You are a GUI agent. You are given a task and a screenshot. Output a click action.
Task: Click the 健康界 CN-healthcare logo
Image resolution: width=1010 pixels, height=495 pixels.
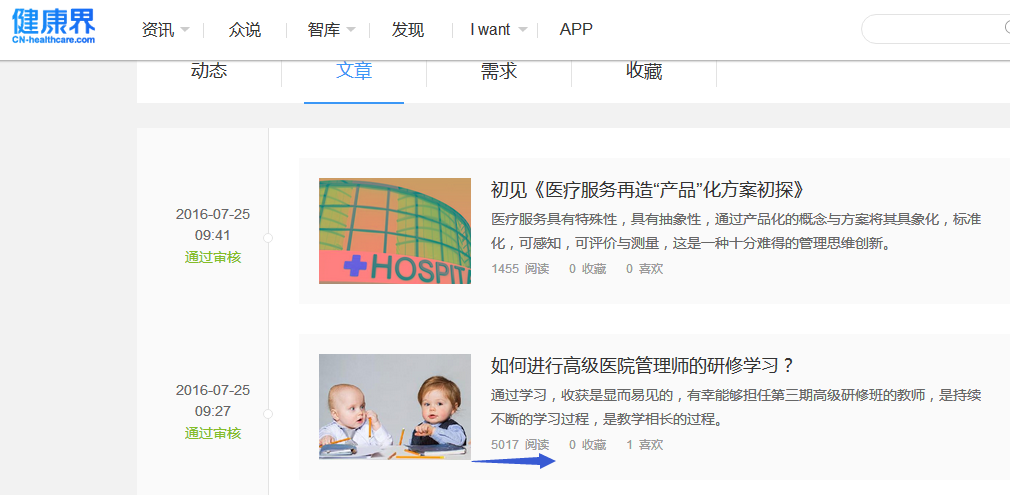[54, 28]
